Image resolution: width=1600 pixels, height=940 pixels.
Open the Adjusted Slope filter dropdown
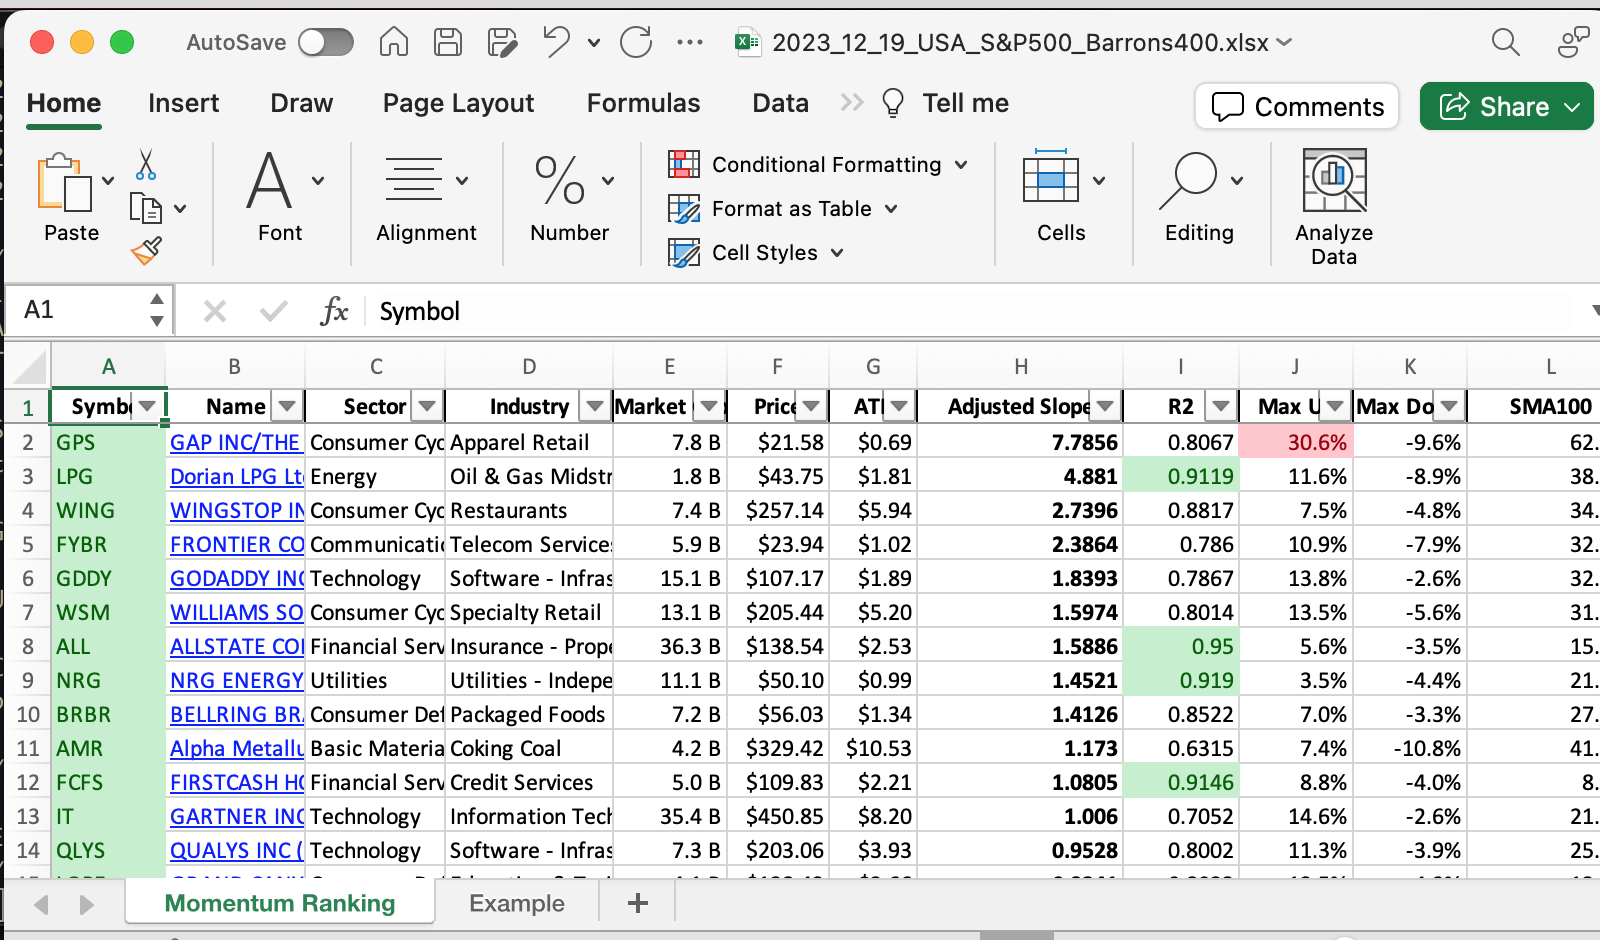pyautogui.click(x=1105, y=406)
